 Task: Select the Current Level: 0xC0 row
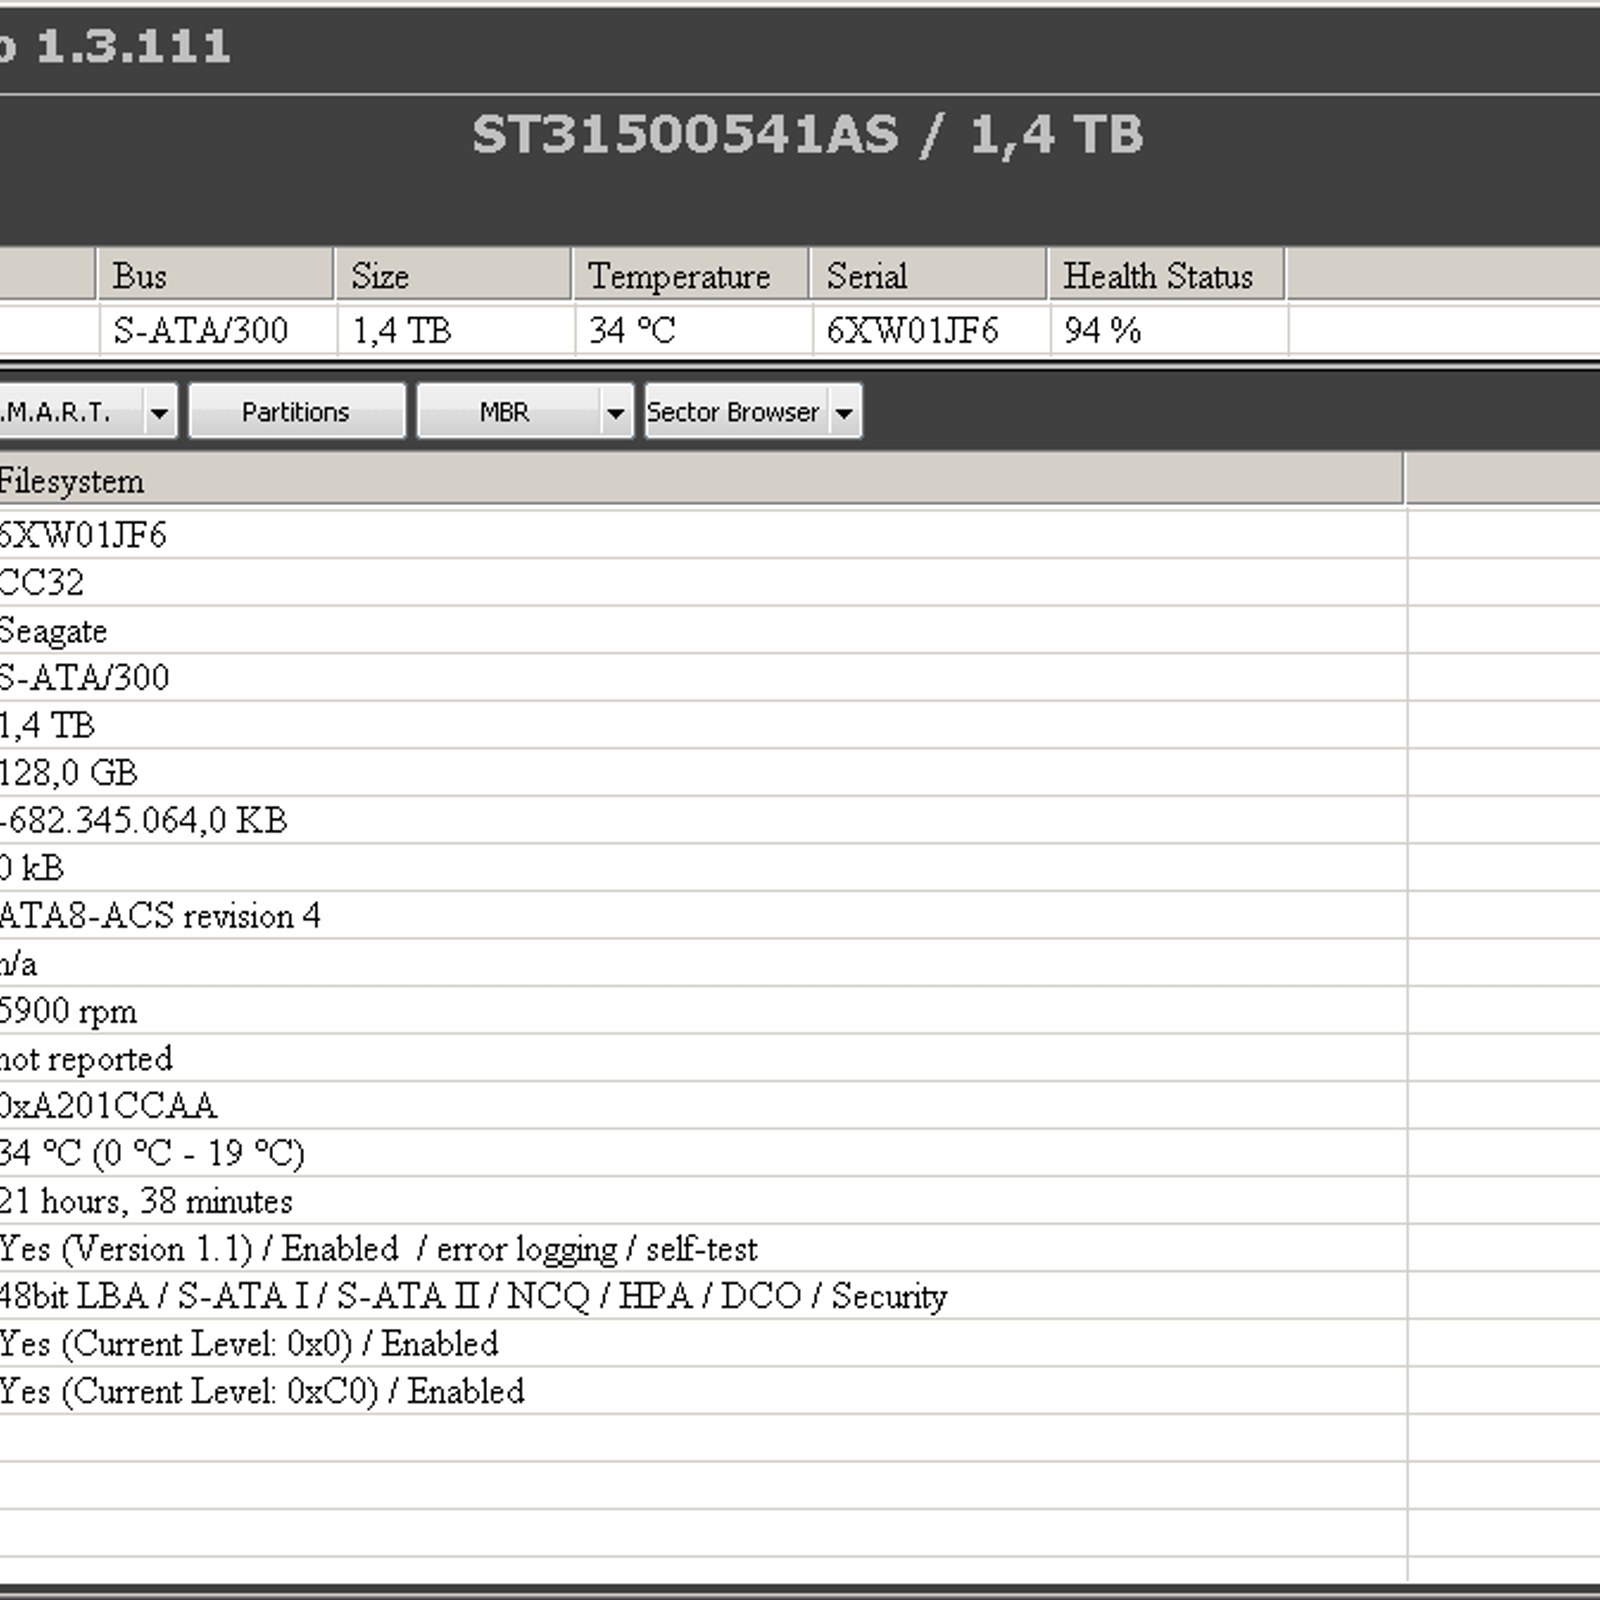(702, 1390)
